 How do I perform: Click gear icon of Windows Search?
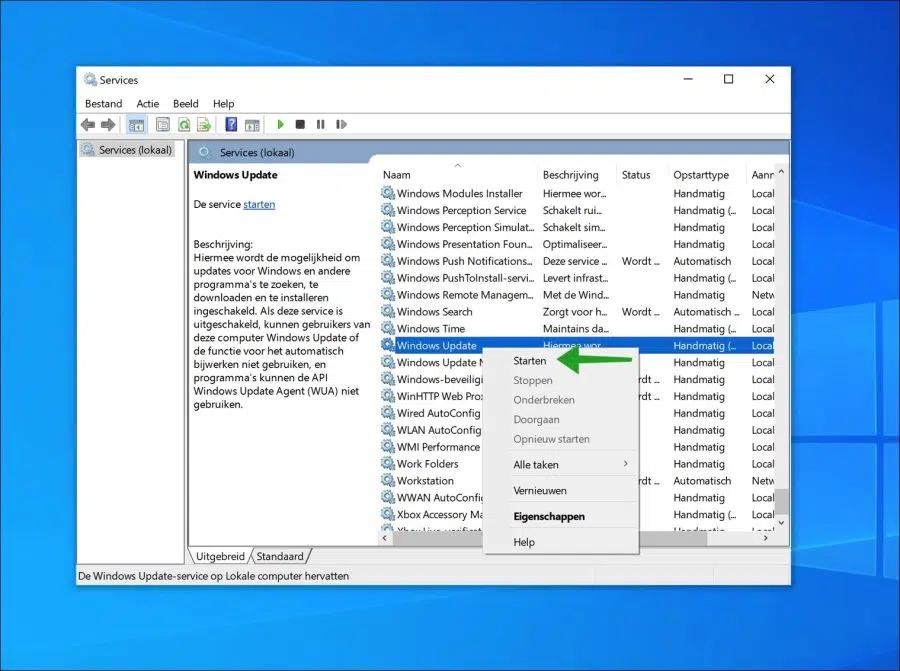click(388, 311)
